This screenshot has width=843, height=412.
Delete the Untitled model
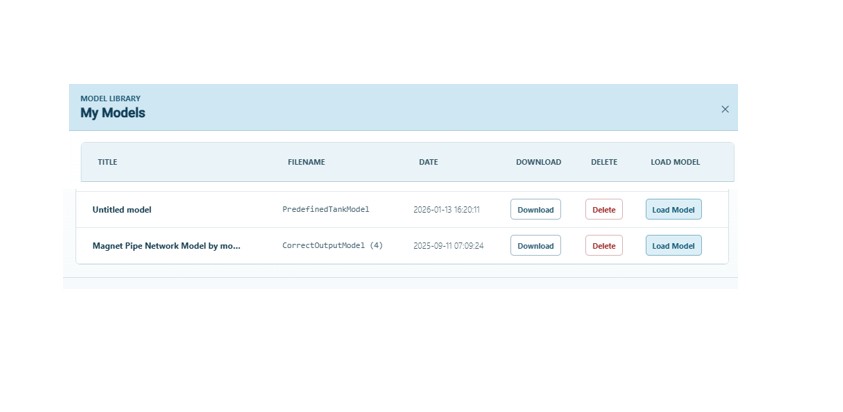pyautogui.click(x=604, y=210)
